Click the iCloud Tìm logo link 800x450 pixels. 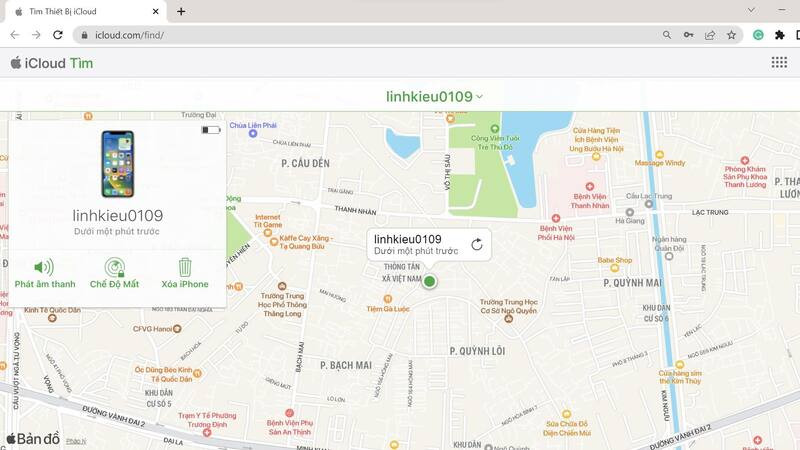(x=52, y=62)
